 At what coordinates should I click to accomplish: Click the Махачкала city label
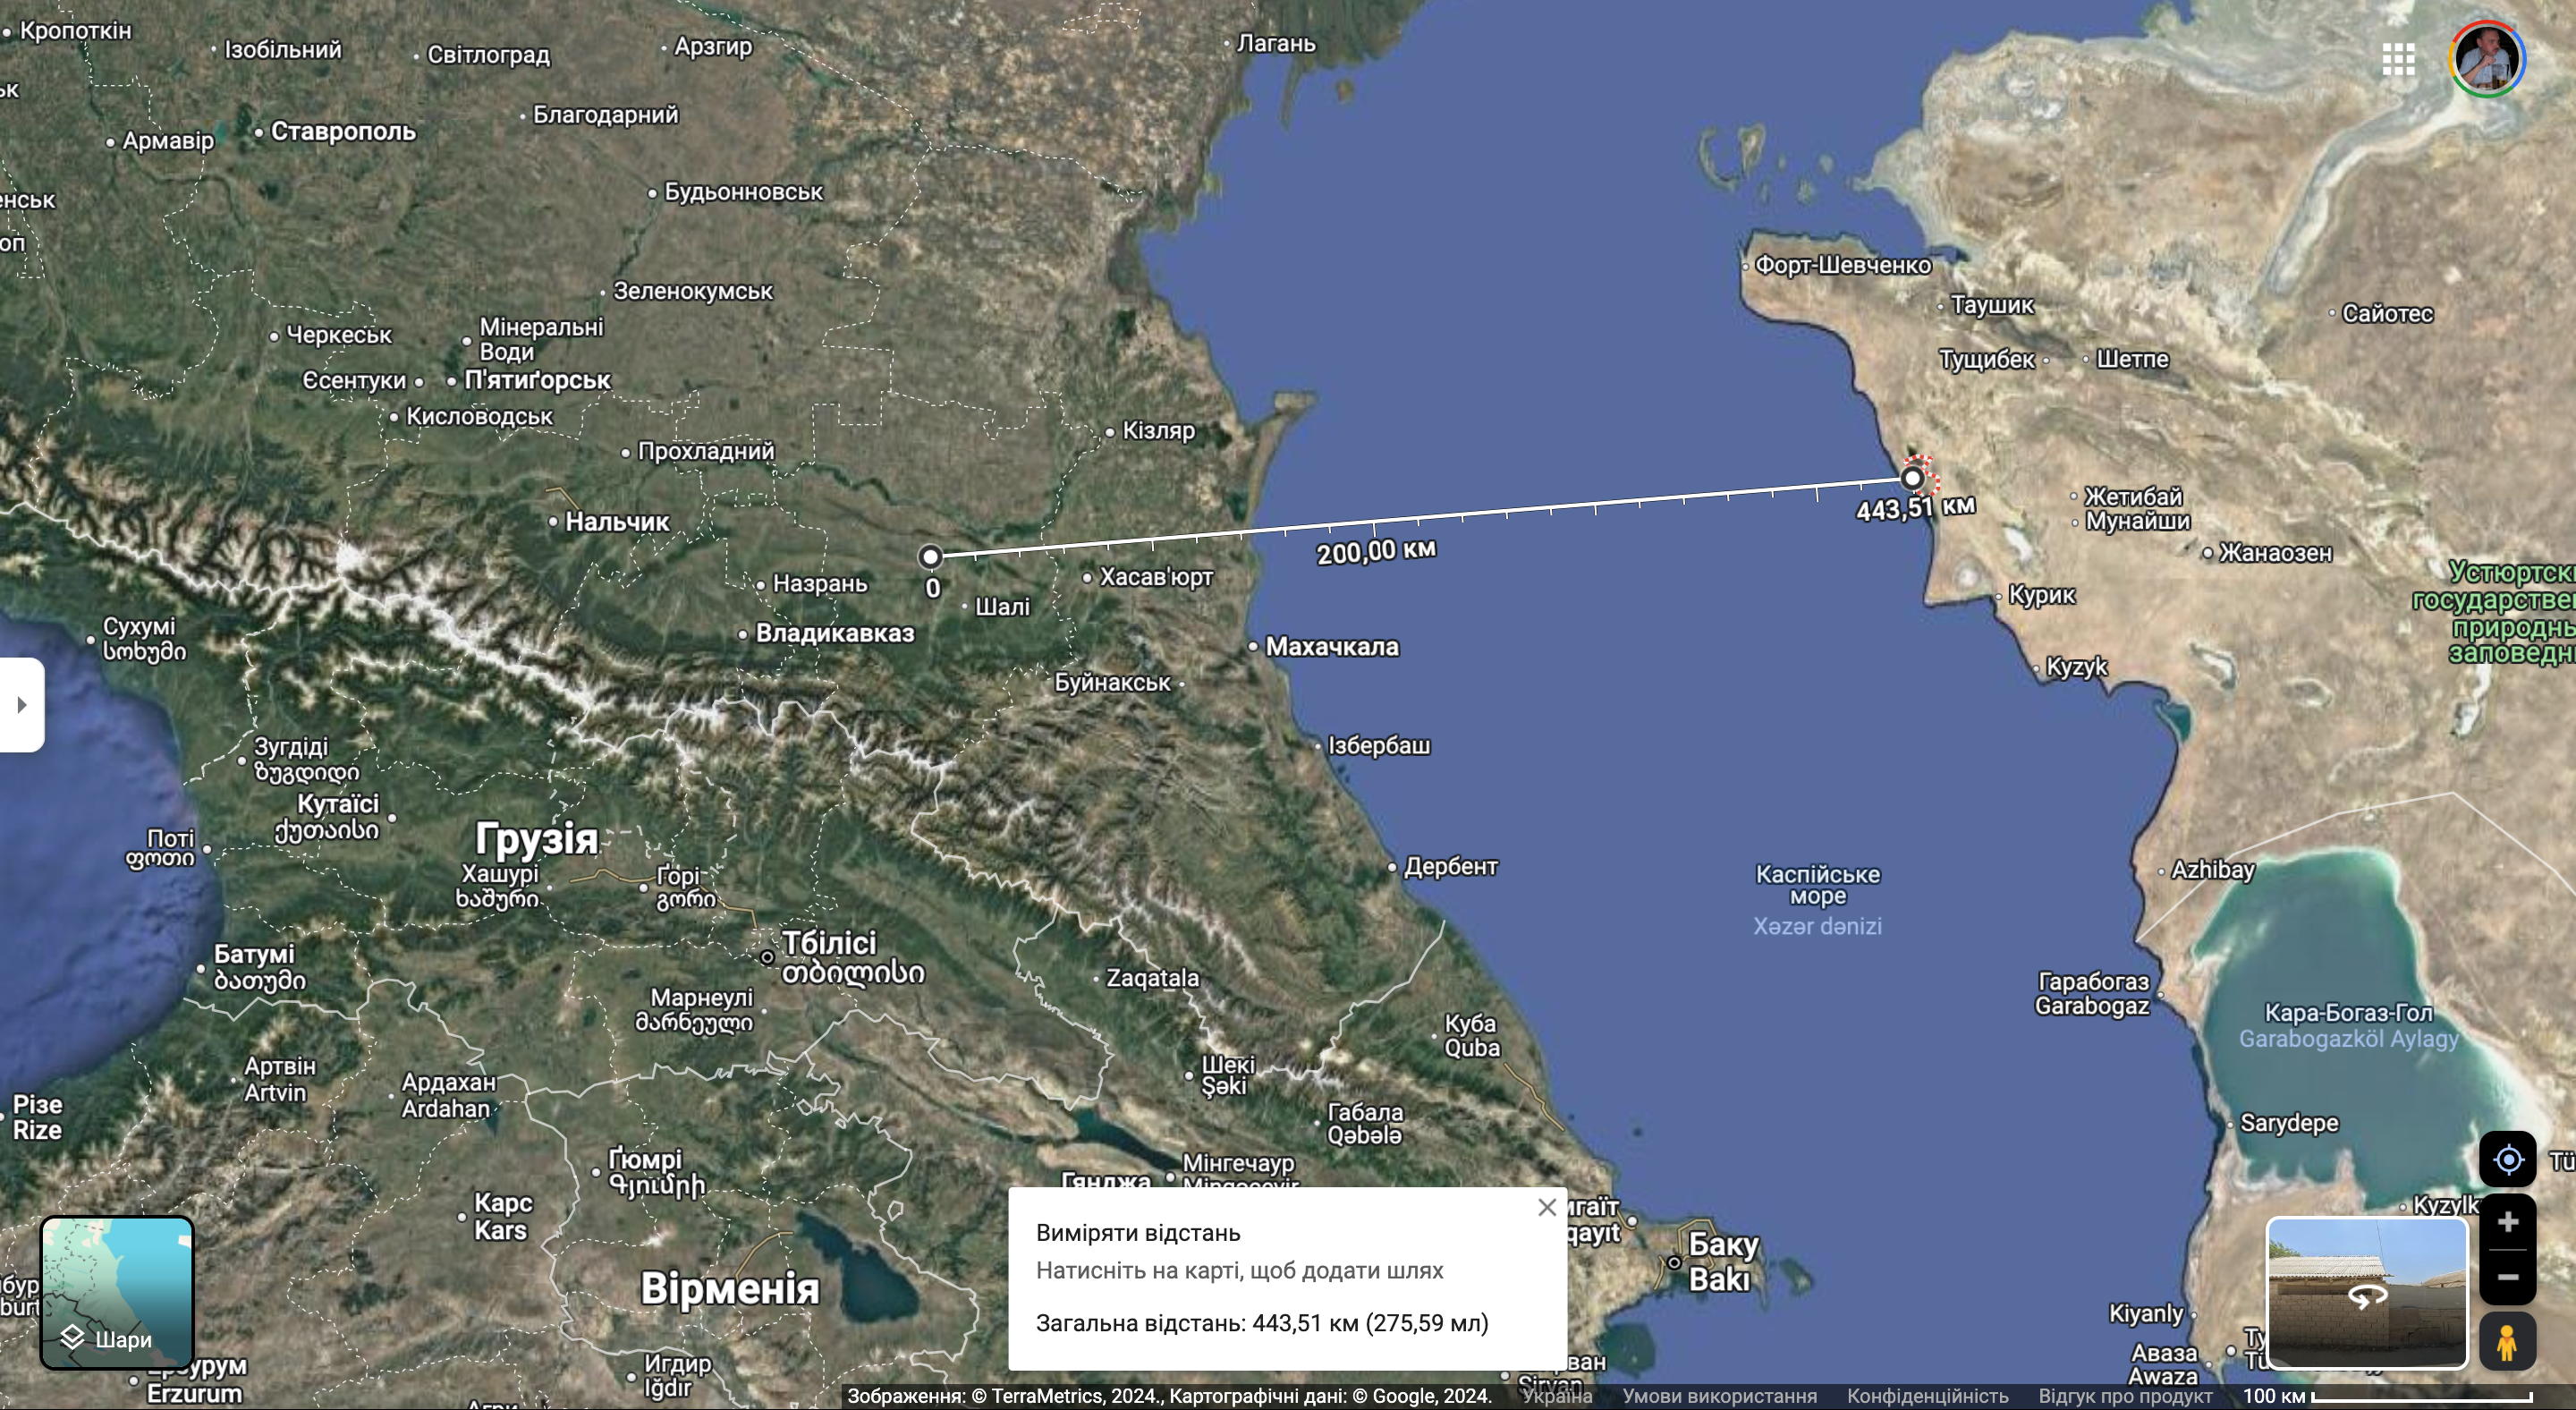click(1331, 647)
